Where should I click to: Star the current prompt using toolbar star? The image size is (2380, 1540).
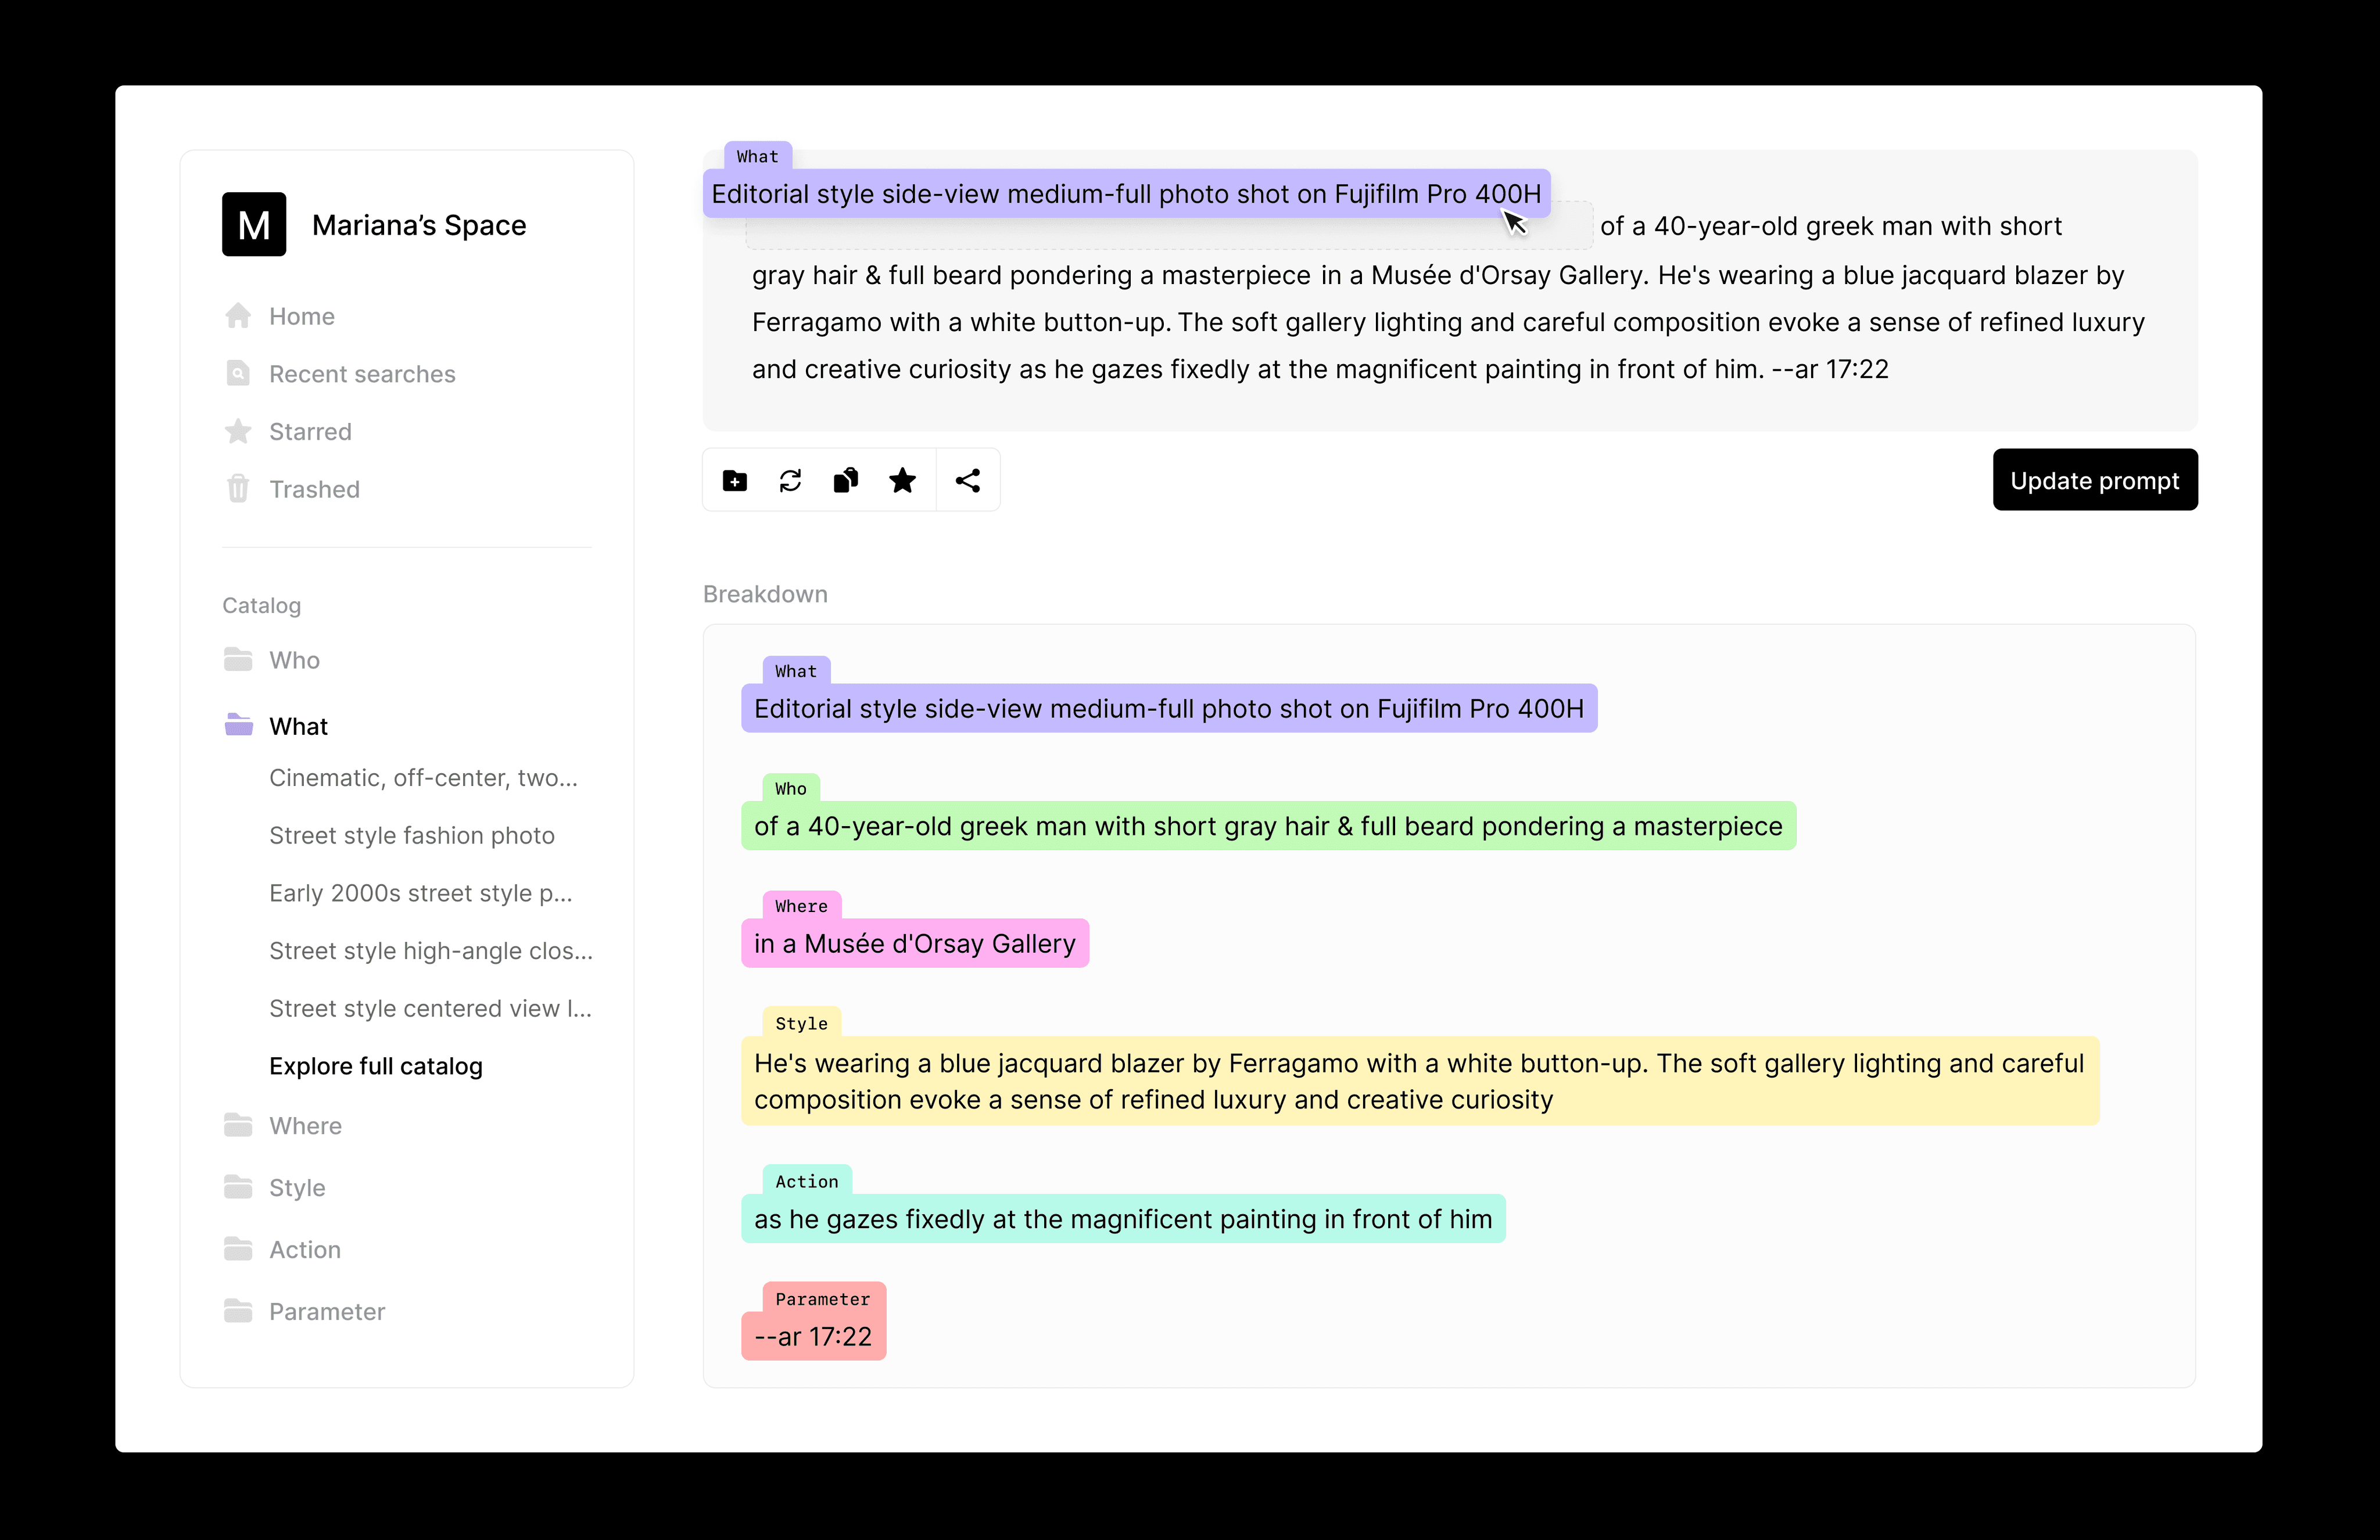click(902, 481)
